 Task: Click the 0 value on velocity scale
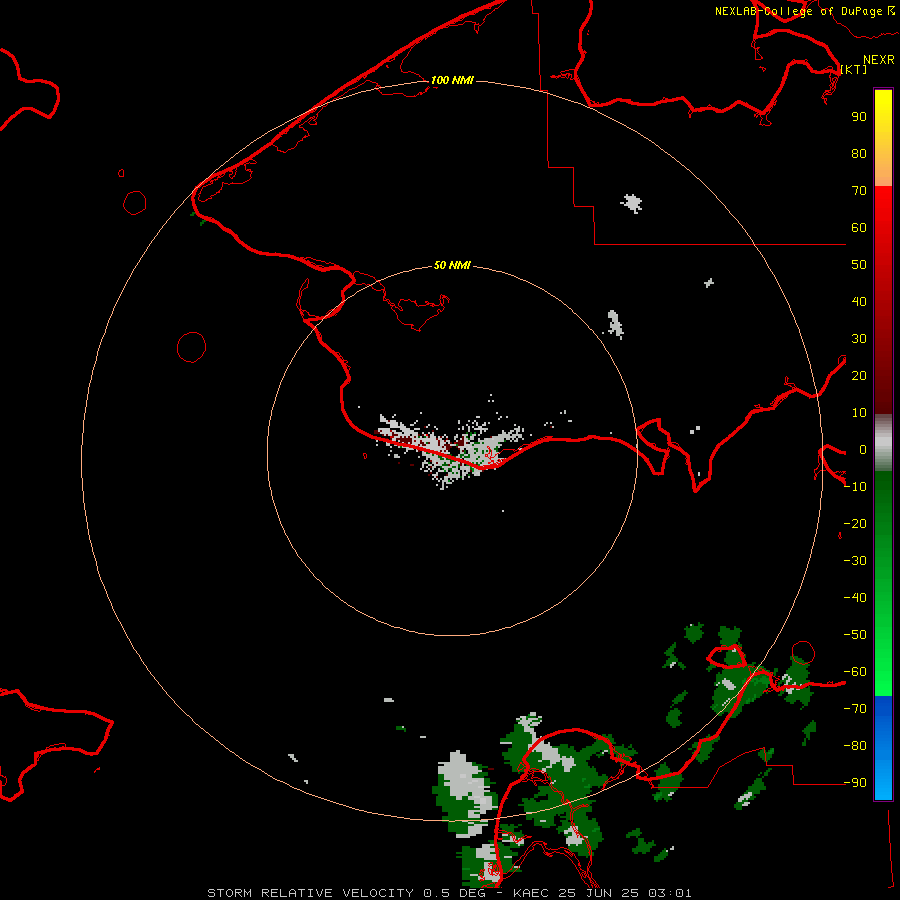[x=863, y=449]
